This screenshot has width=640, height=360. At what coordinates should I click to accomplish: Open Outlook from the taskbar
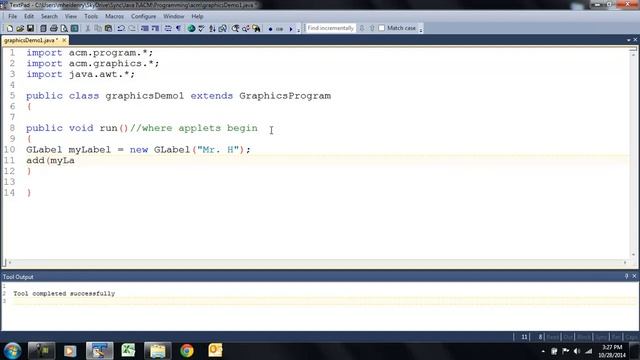pyautogui.click(x=215, y=351)
